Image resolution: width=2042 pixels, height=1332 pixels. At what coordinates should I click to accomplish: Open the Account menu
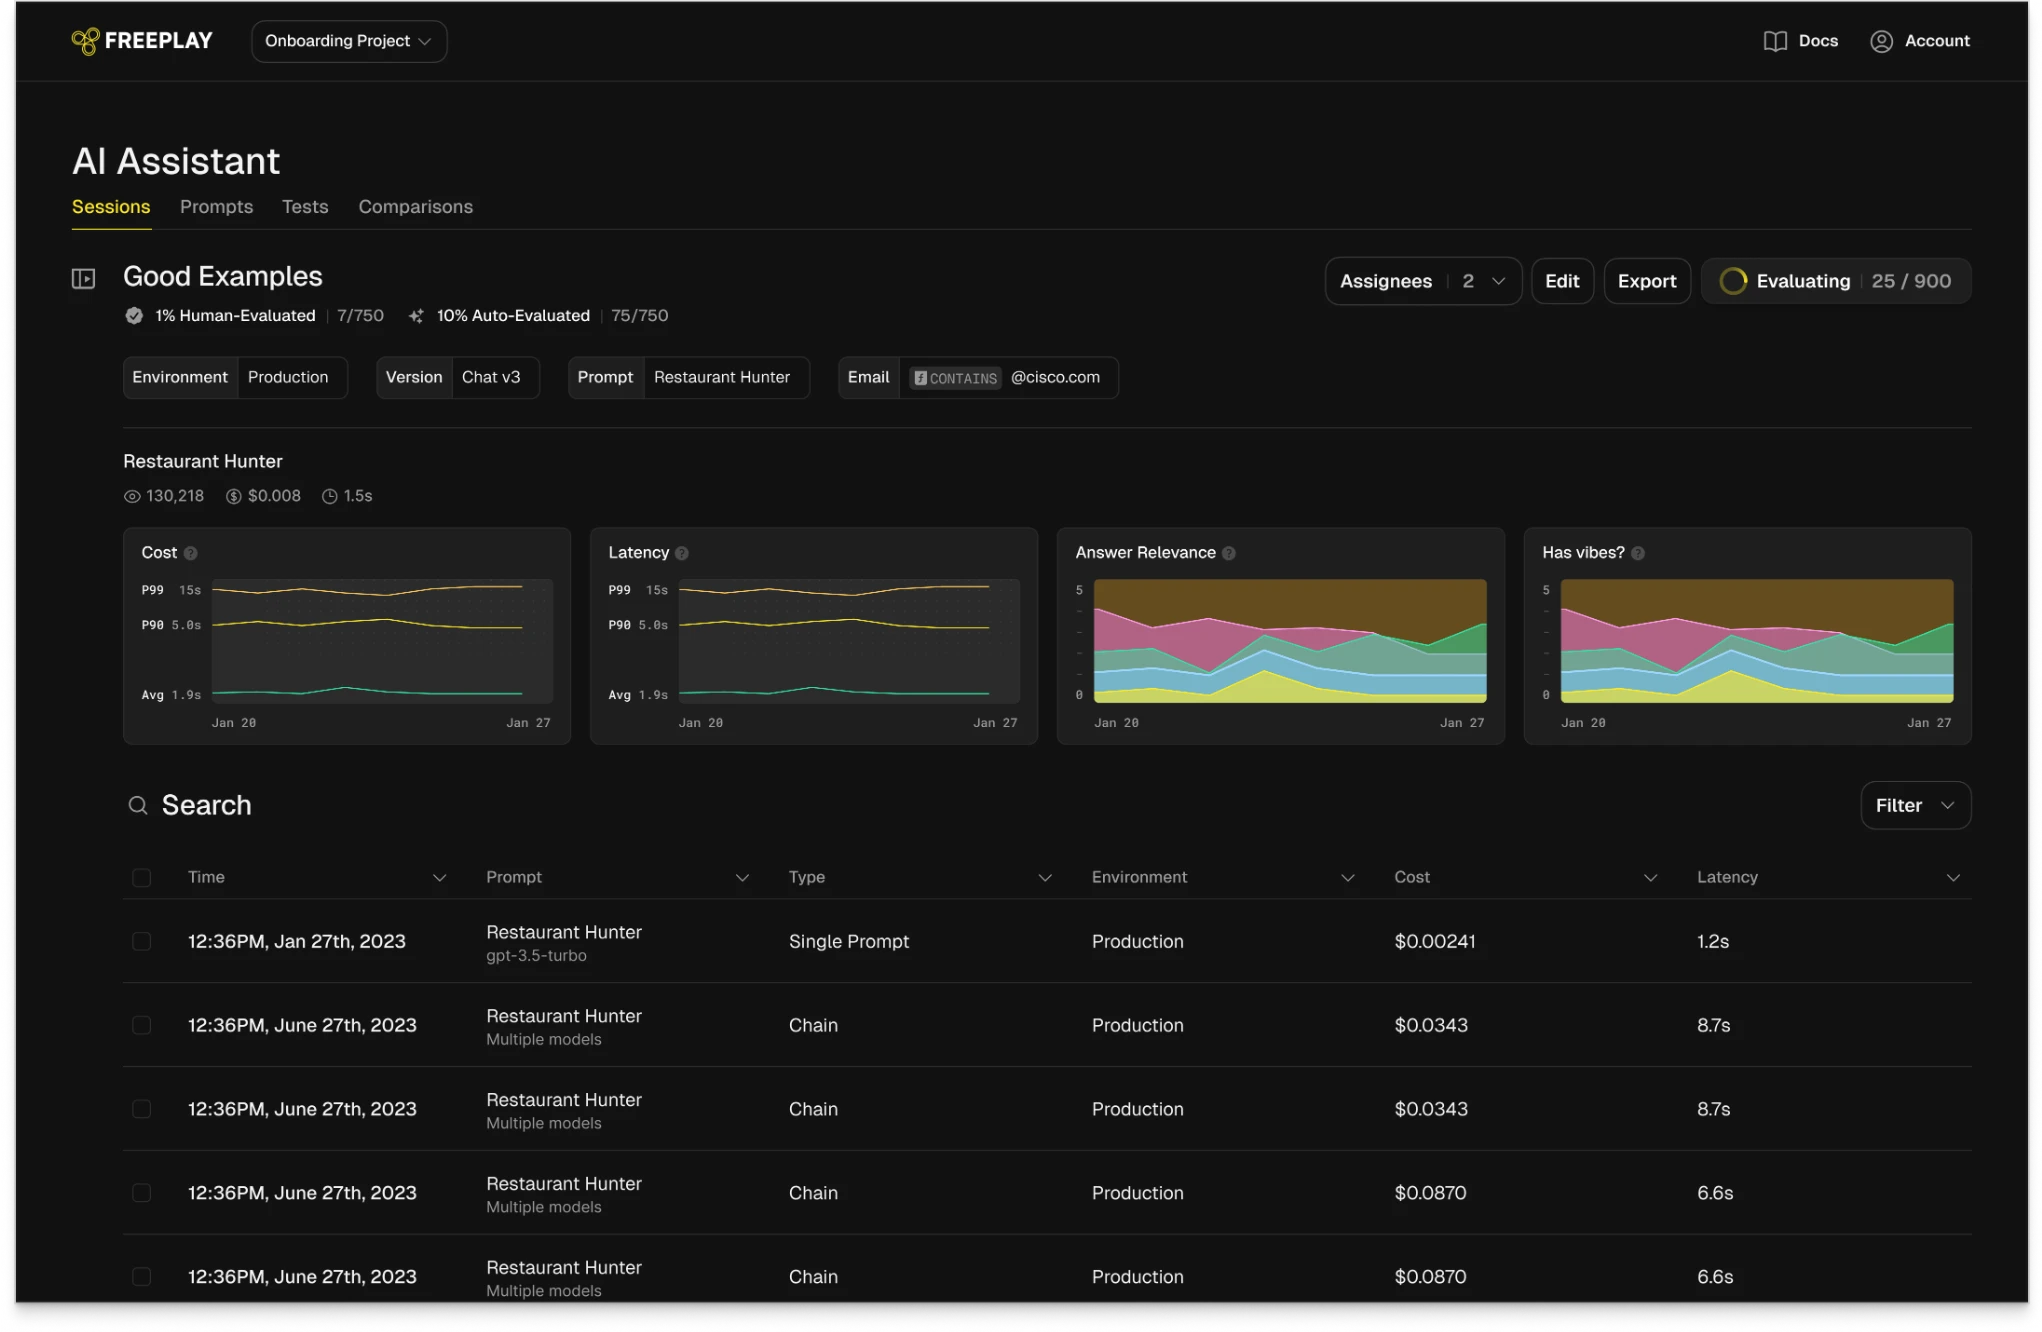1920,41
